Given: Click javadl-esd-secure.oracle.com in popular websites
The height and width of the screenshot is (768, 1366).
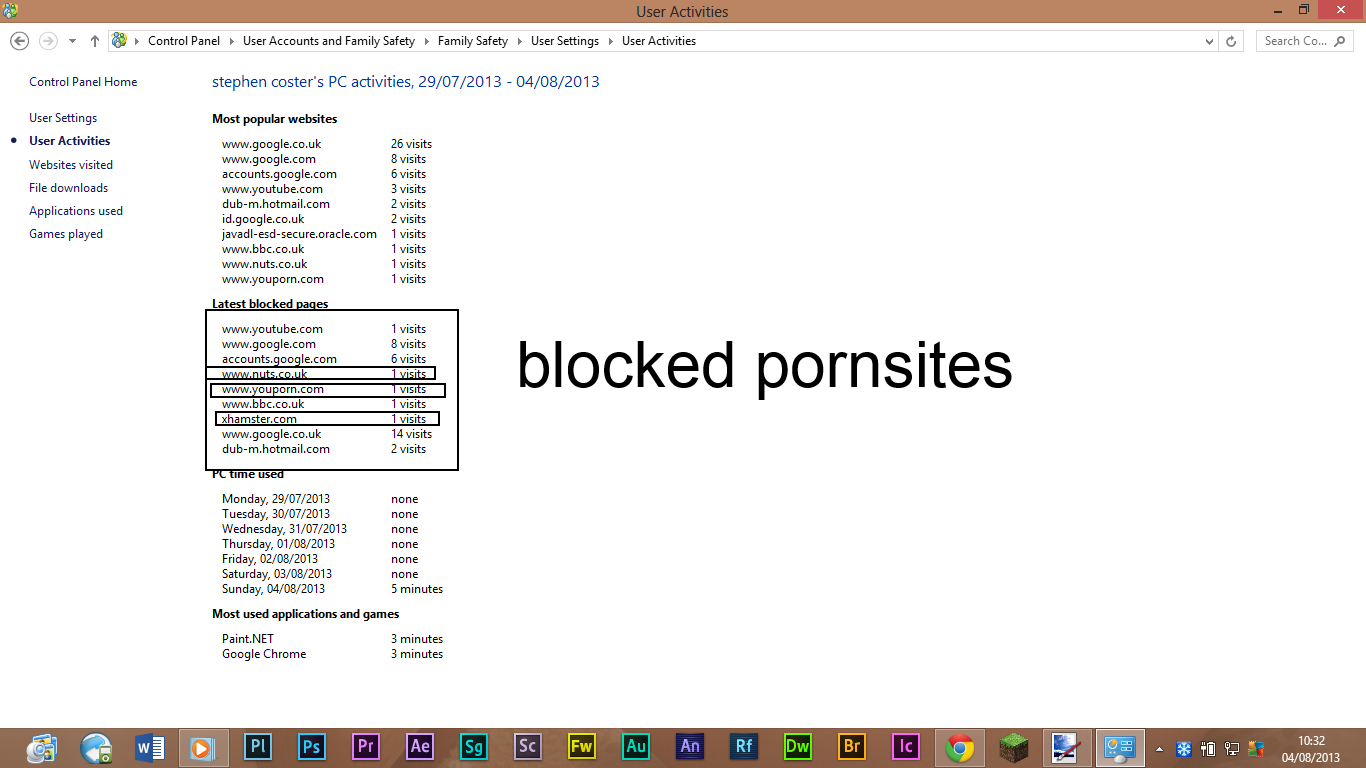Looking at the screenshot, I should 299,234.
